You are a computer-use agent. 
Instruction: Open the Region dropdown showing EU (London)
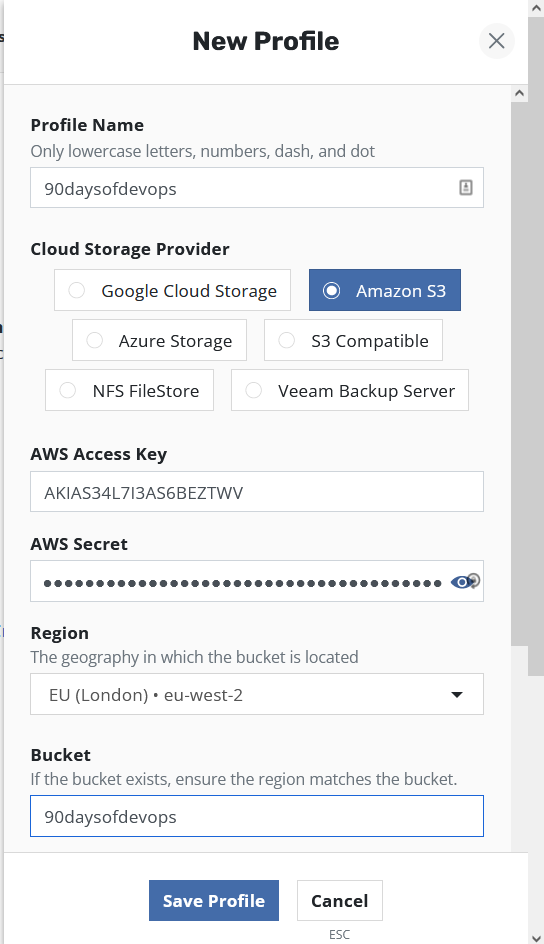[x=257, y=694]
